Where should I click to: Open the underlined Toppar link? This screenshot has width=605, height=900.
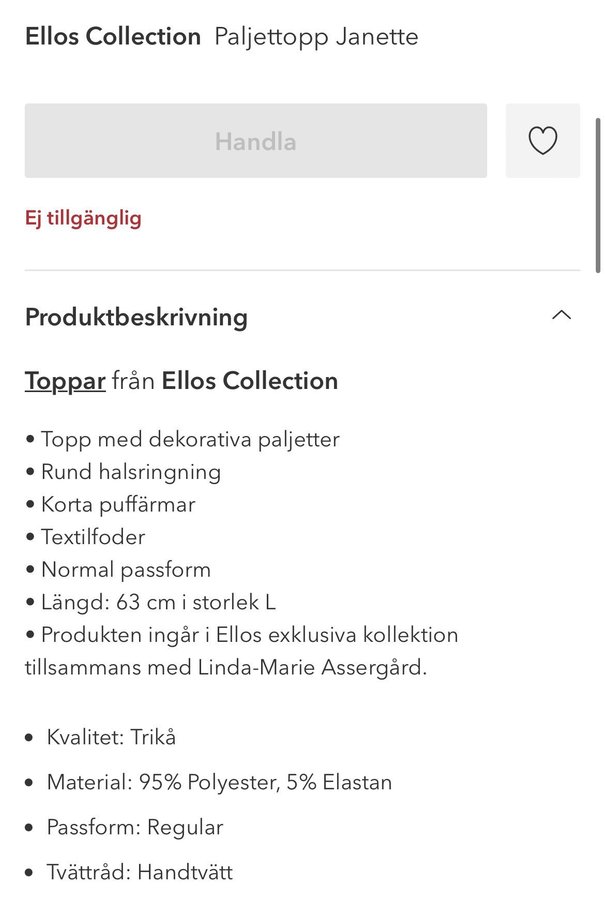65,381
